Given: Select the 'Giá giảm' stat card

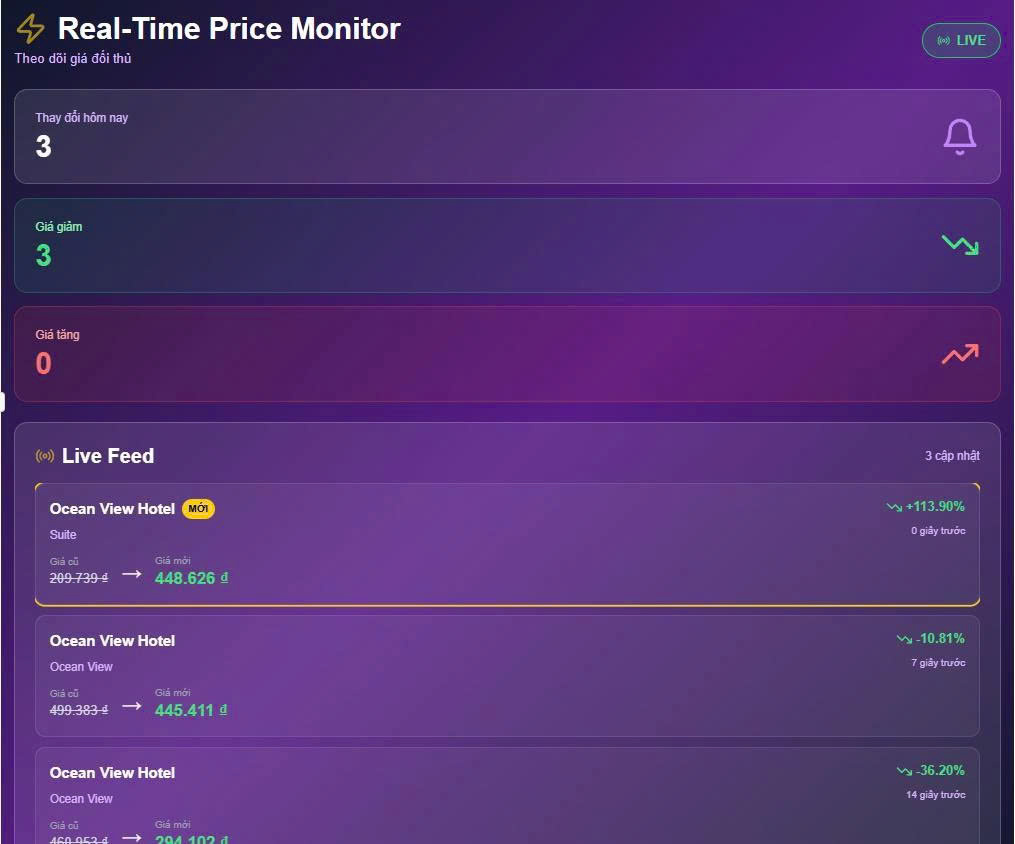Looking at the screenshot, I should click(x=507, y=245).
